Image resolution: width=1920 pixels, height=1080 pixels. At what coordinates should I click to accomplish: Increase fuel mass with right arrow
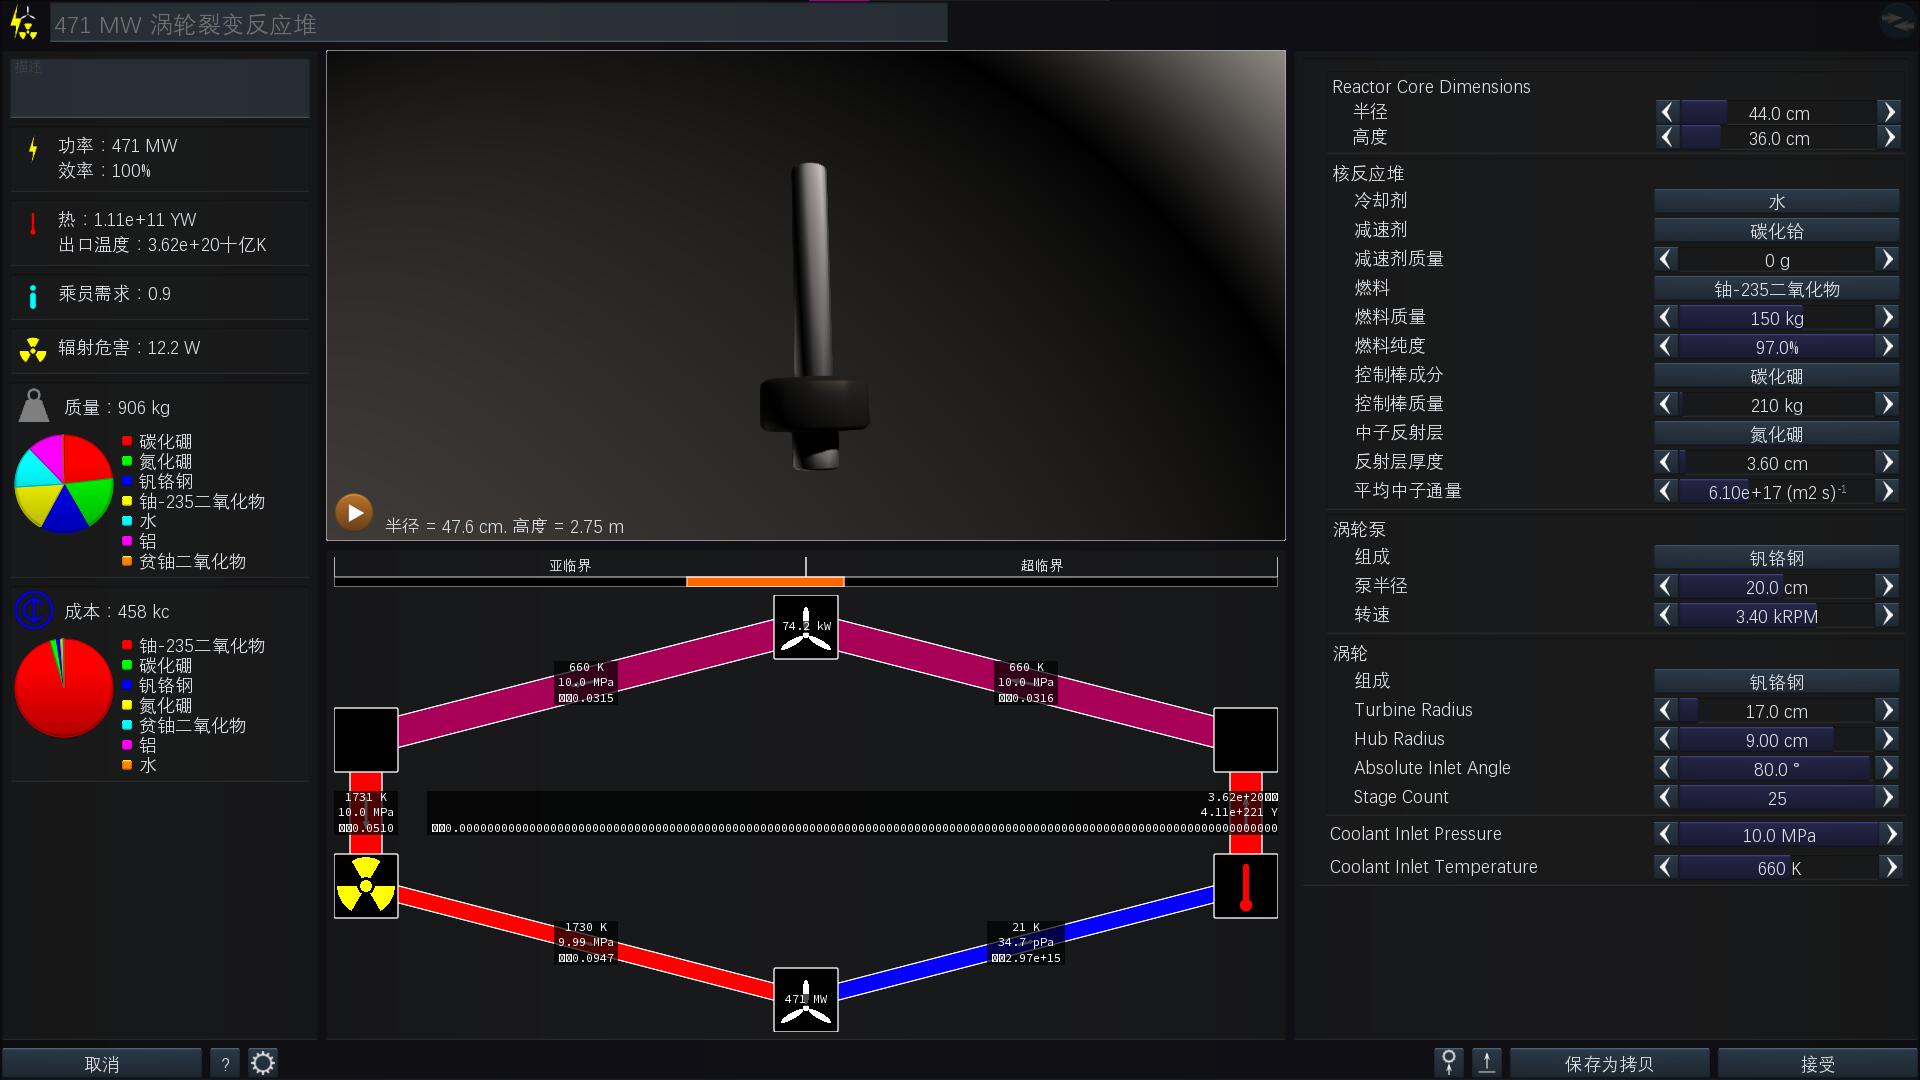(1887, 318)
